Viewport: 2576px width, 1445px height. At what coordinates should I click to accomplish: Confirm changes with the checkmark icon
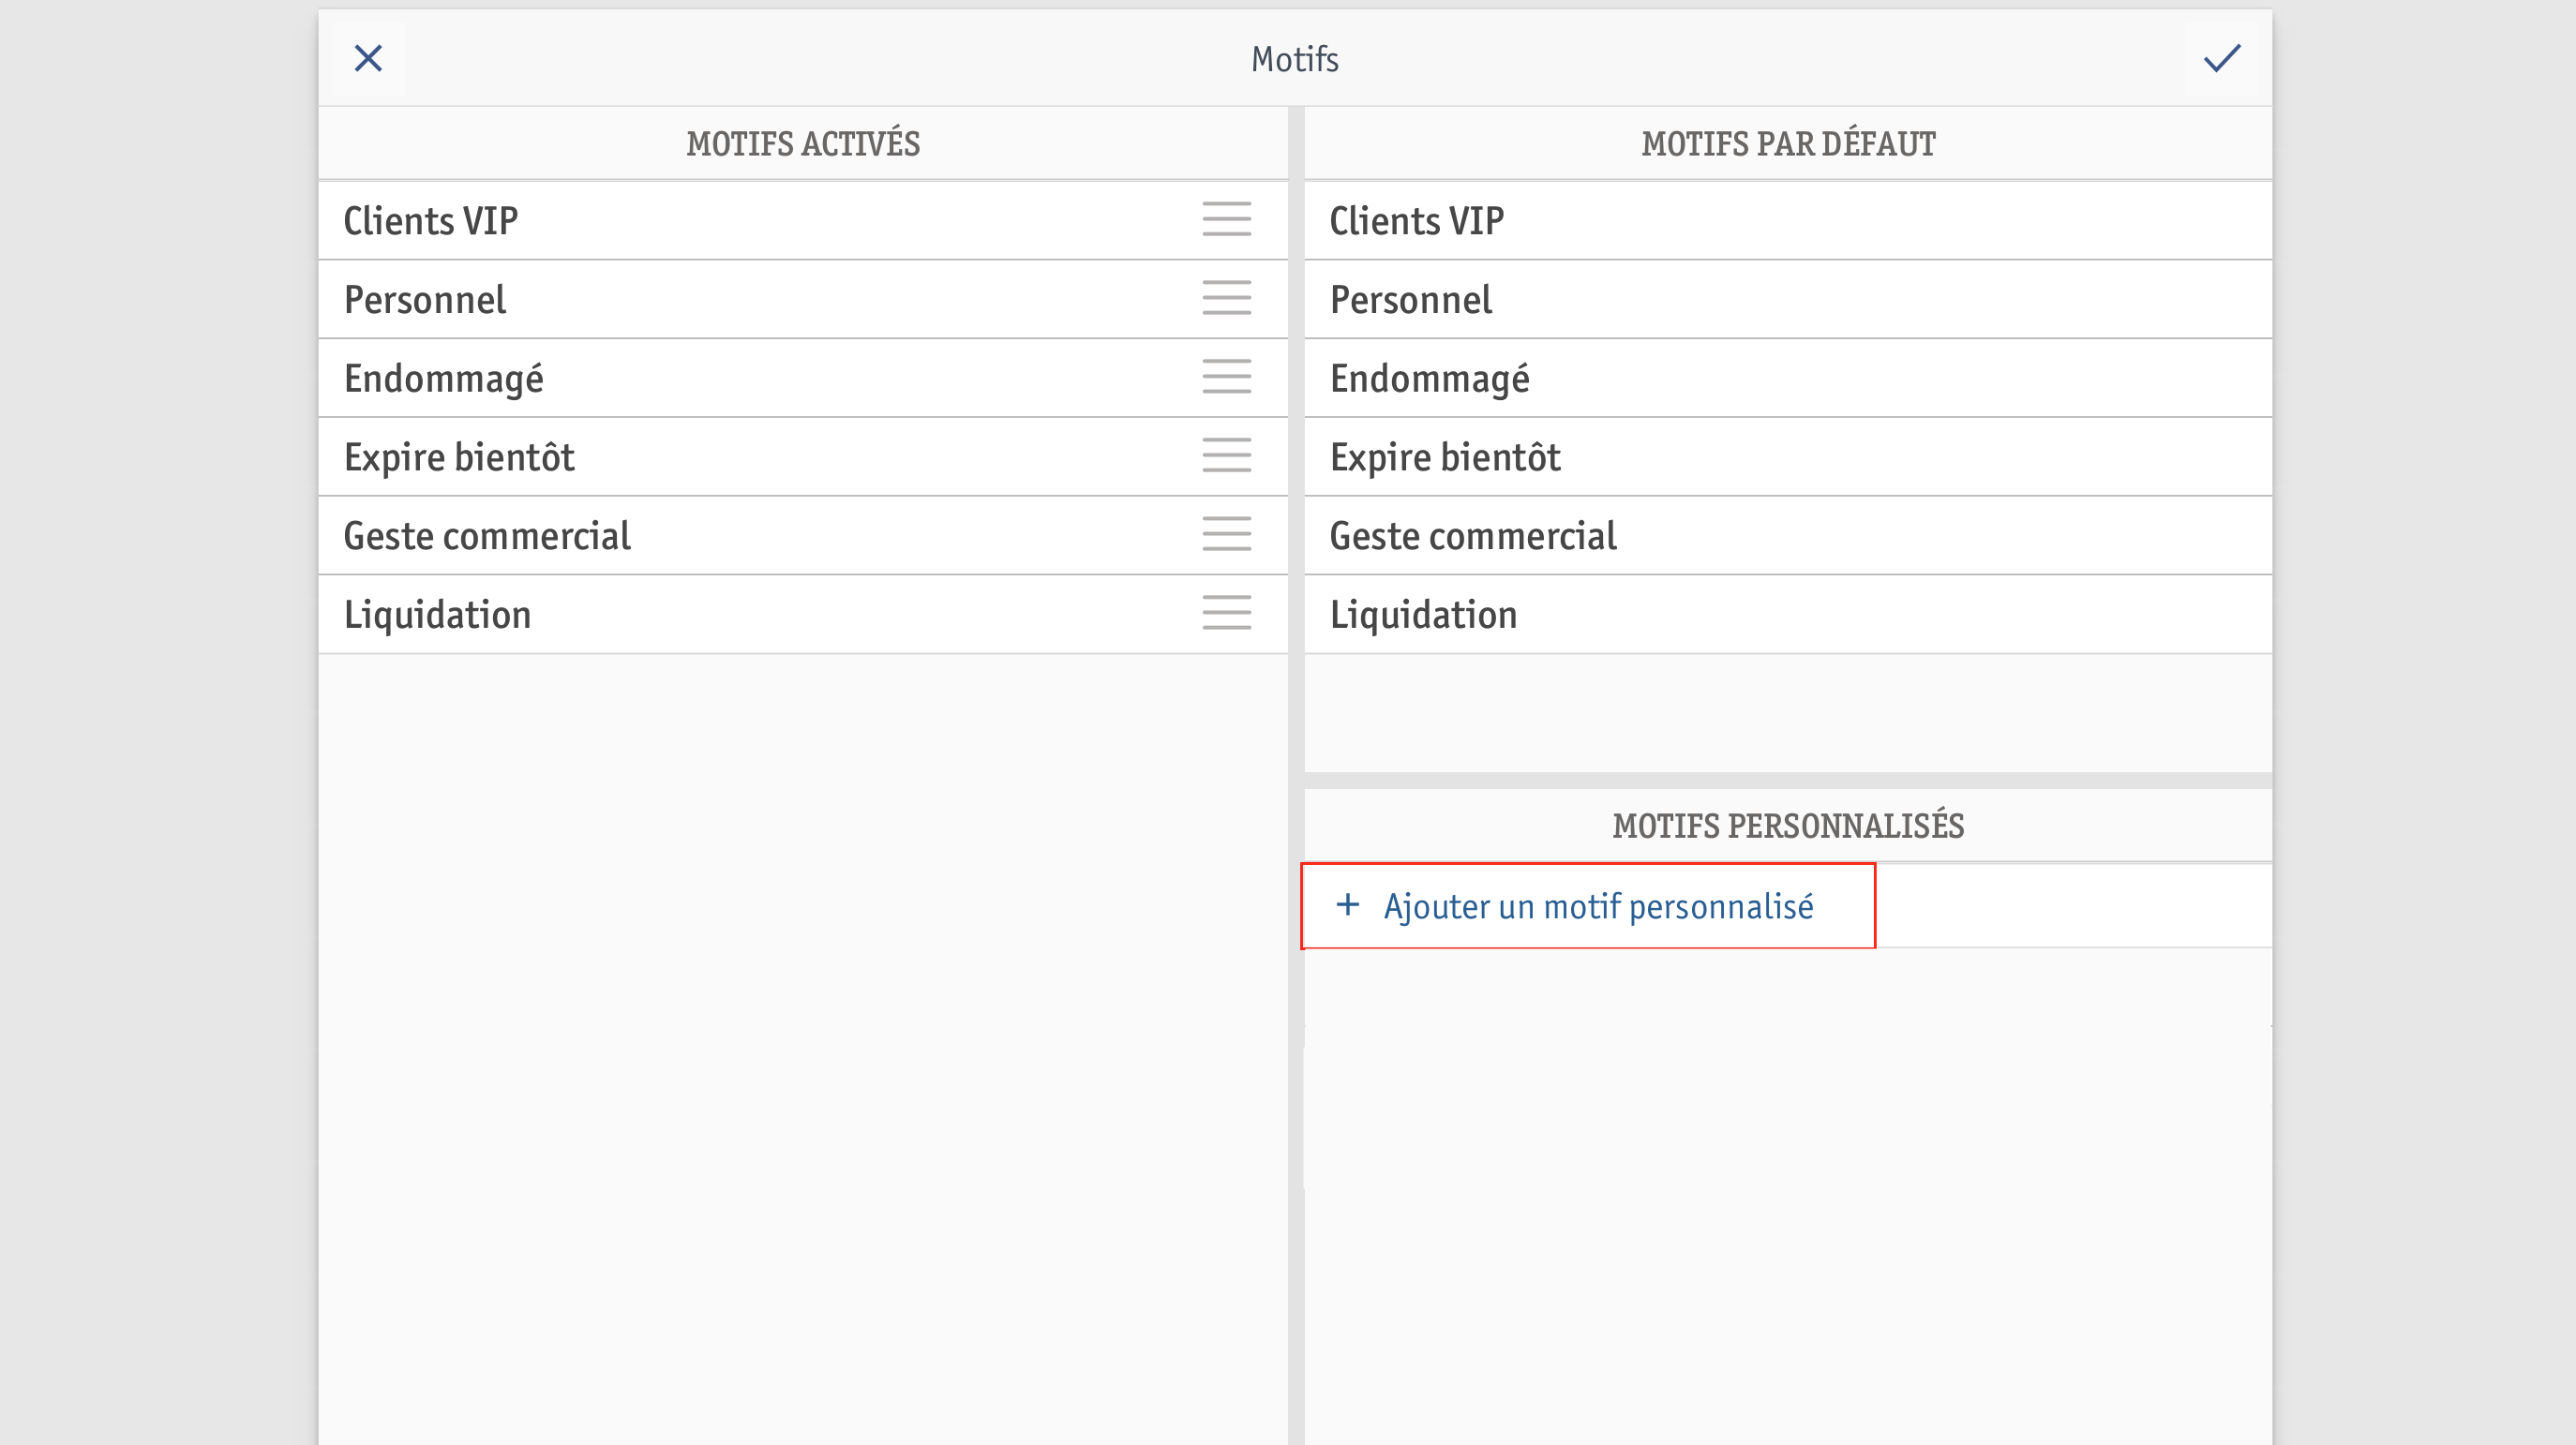(x=2222, y=58)
